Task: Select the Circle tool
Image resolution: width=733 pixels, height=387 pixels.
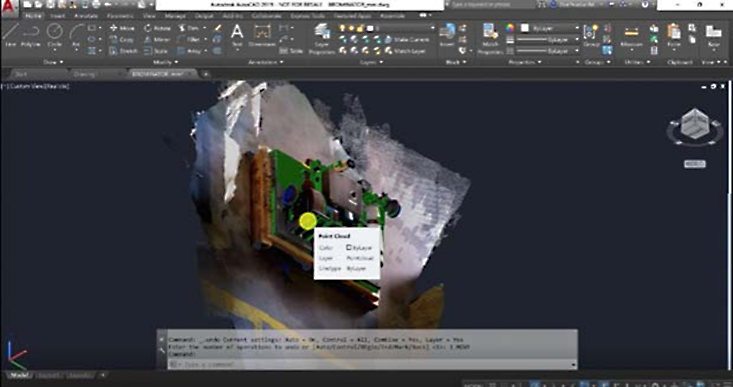Action: pos(55,35)
